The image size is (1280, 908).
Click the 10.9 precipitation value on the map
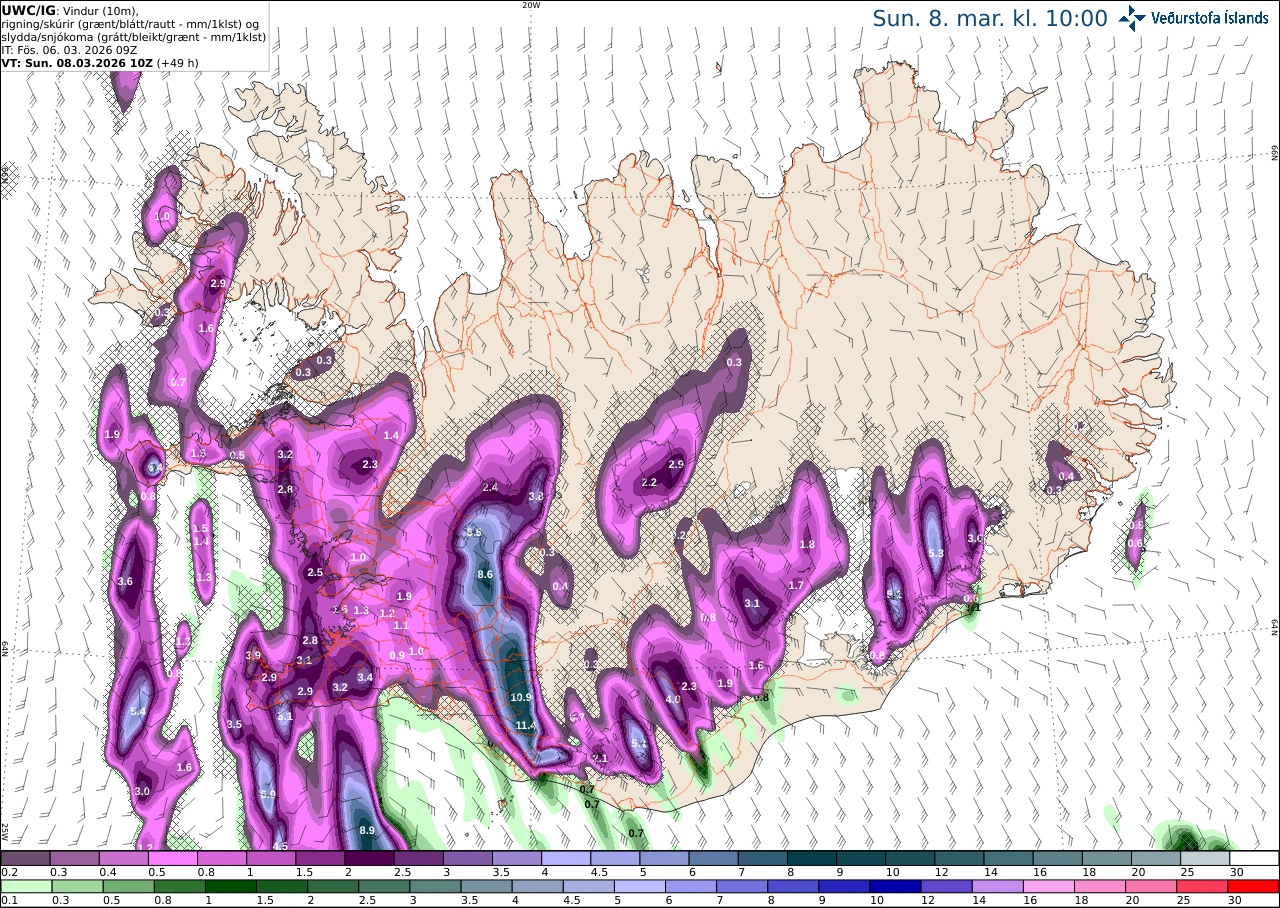[521, 697]
